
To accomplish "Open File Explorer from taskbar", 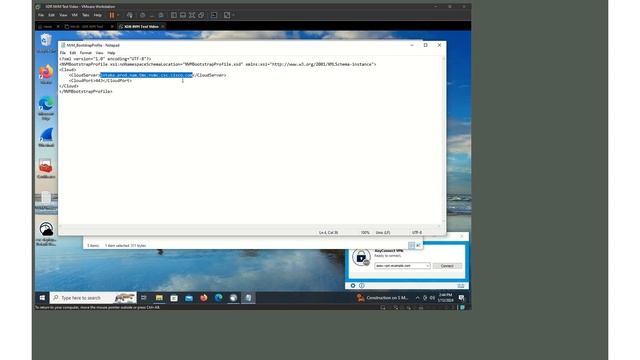I will [159, 298].
